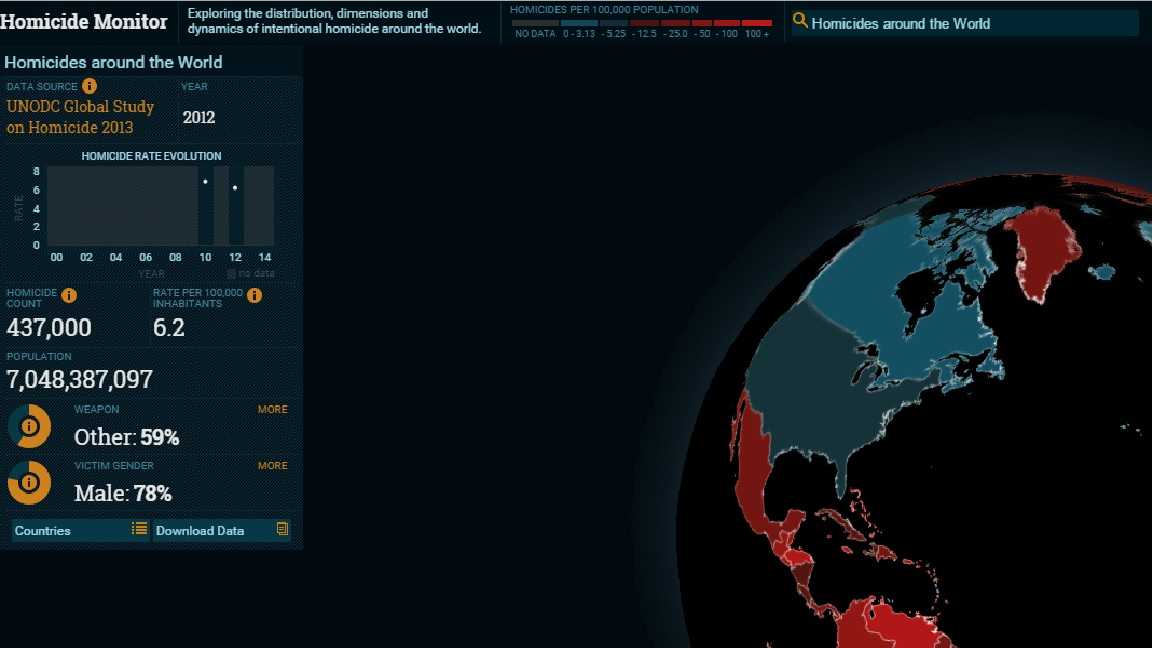This screenshot has height=648, width=1152.
Task: Click the Homicide Monitor title
Action: coord(84,21)
